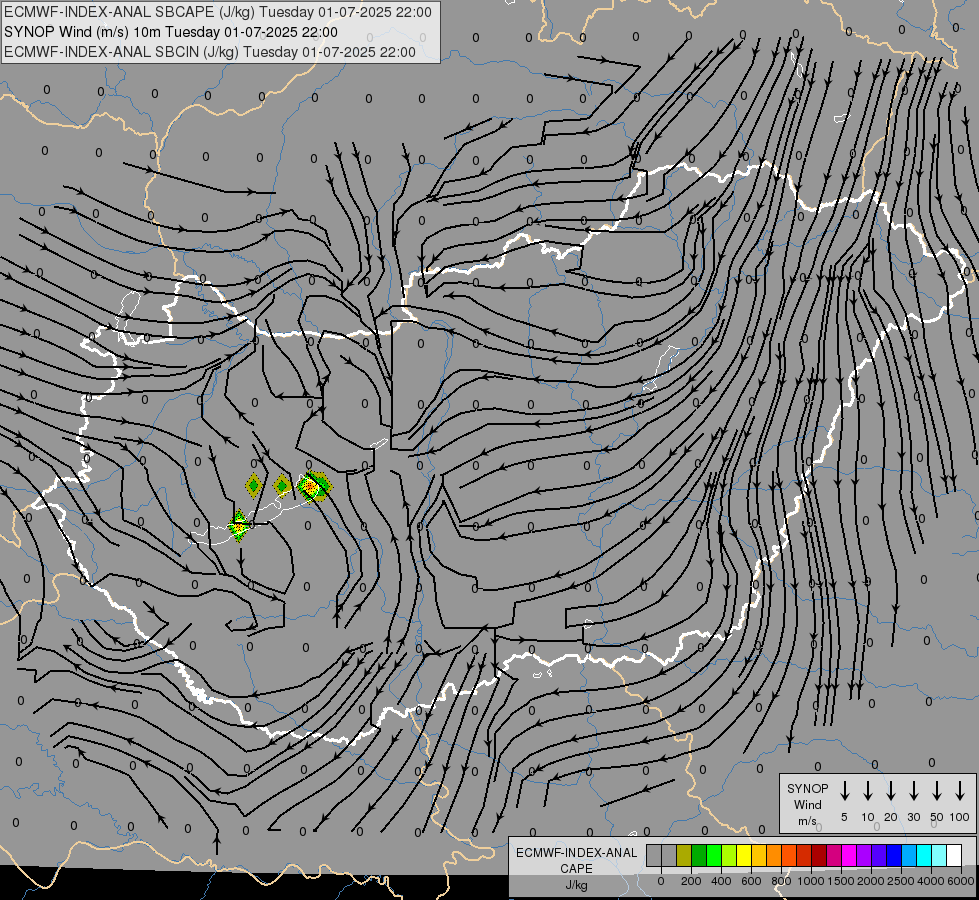Select the bright magenta swatch right of 1500

[x=849, y=856]
